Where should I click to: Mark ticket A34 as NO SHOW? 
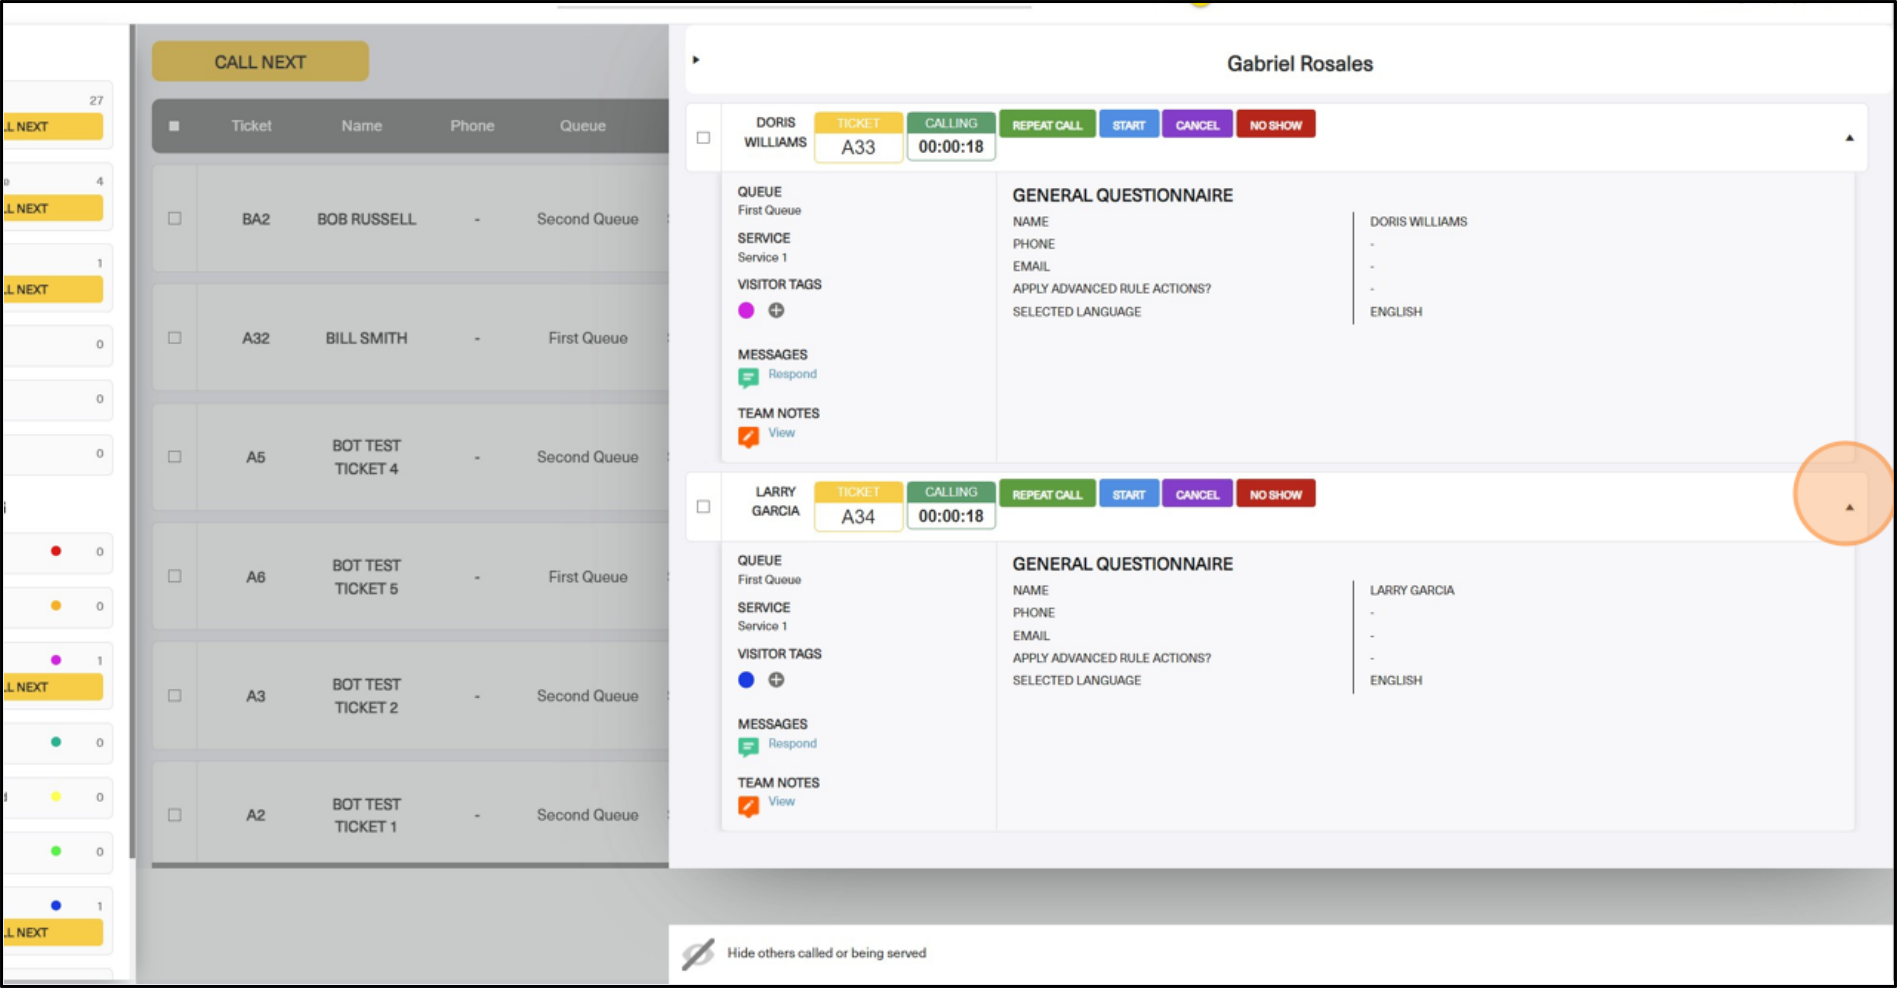pos(1275,494)
